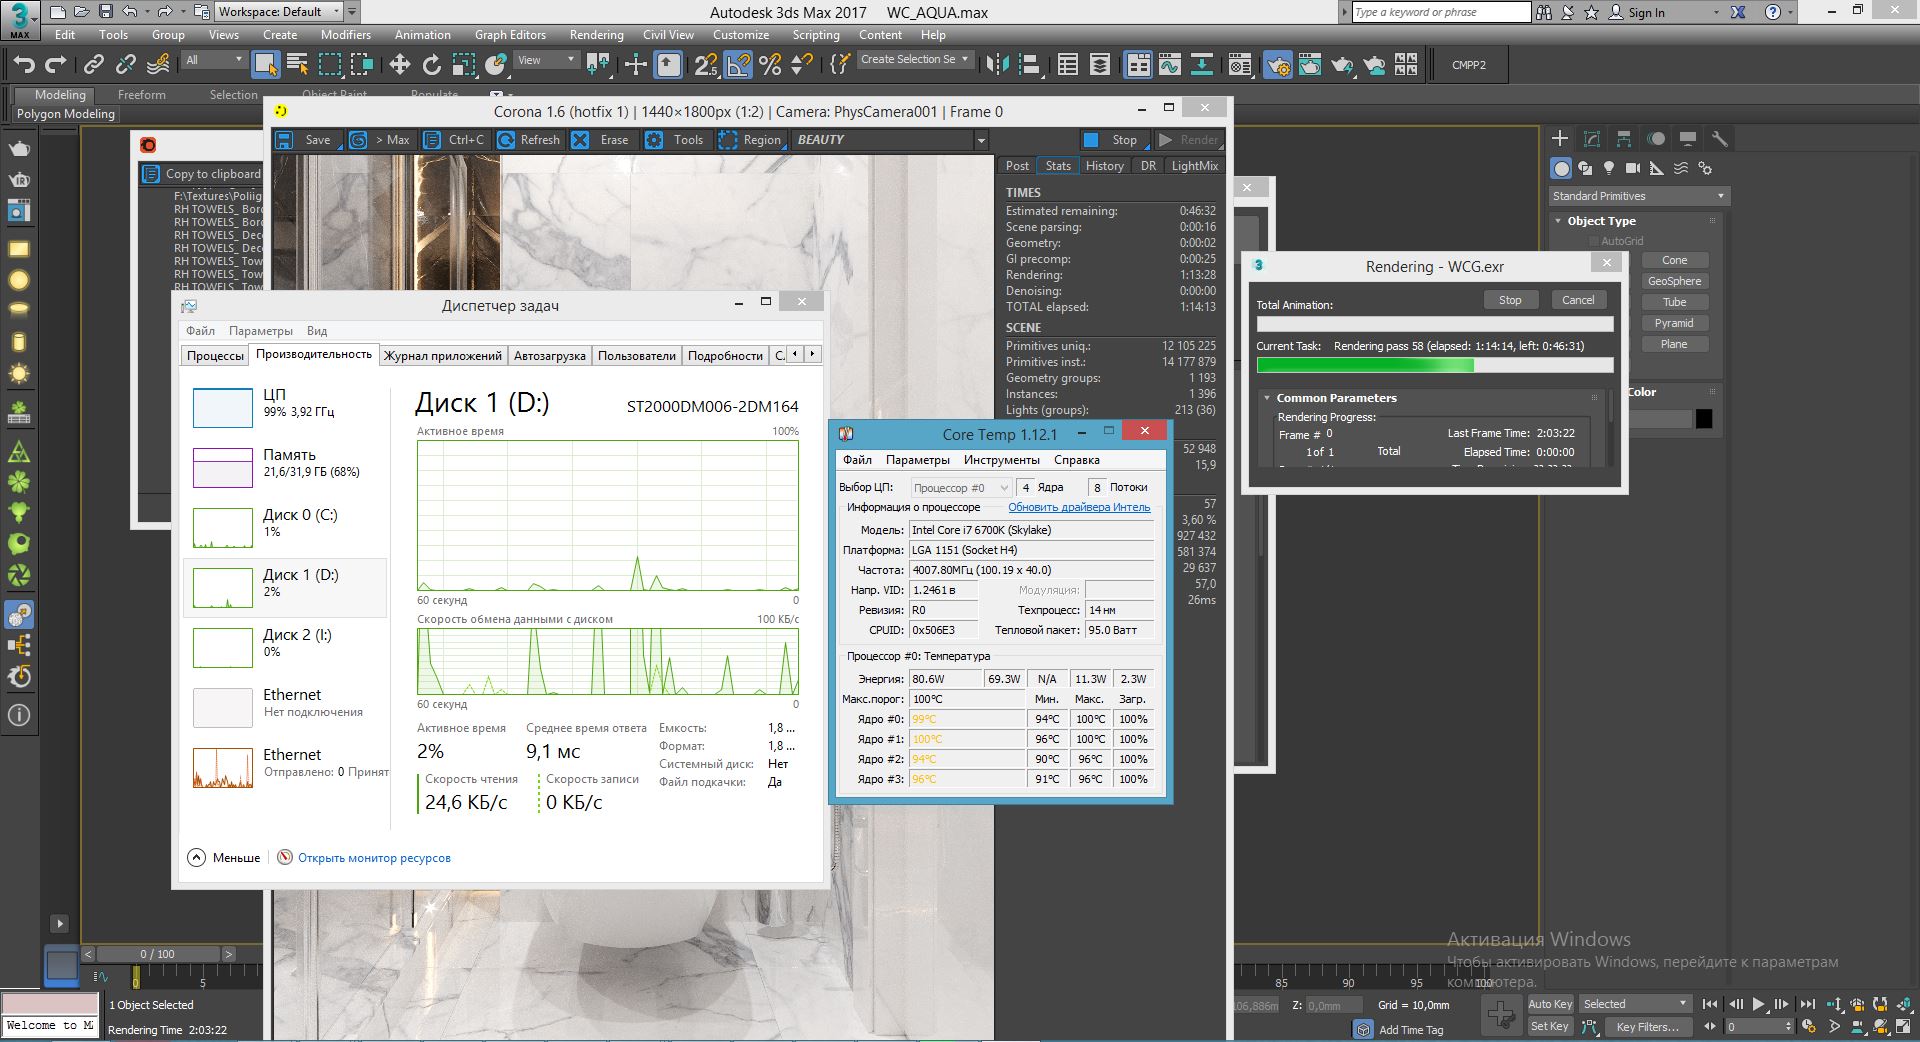Click Stop in Rendering WCG.exr dialog
The height and width of the screenshot is (1042, 1920).
click(x=1510, y=300)
